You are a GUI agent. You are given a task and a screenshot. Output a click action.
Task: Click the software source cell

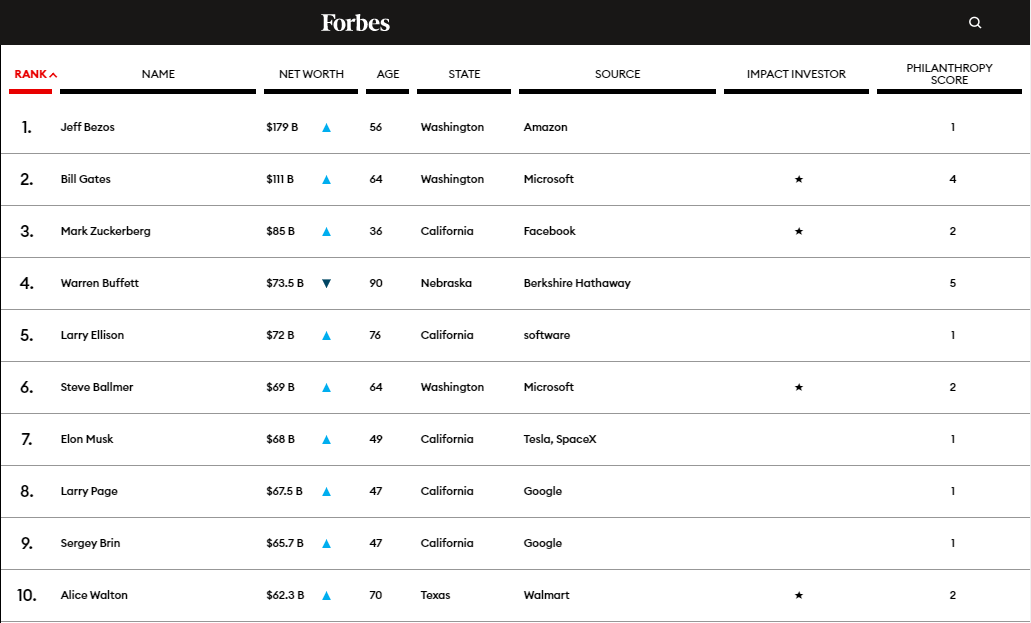click(x=546, y=335)
